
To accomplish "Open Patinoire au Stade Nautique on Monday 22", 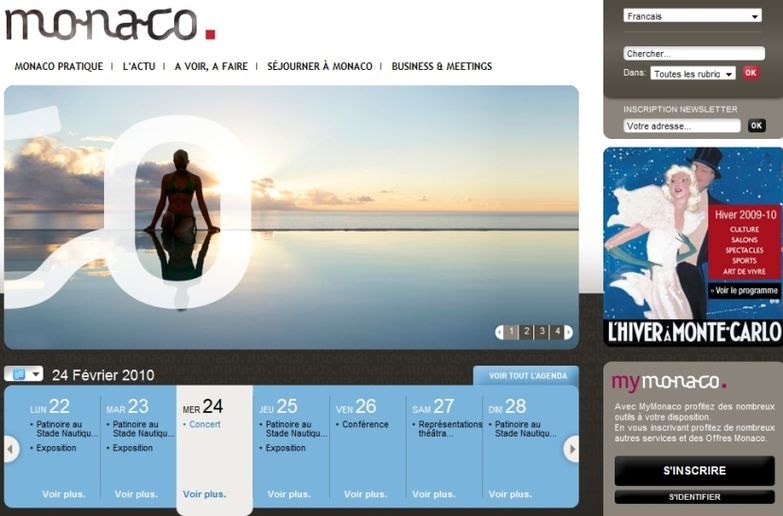I will point(67,429).
